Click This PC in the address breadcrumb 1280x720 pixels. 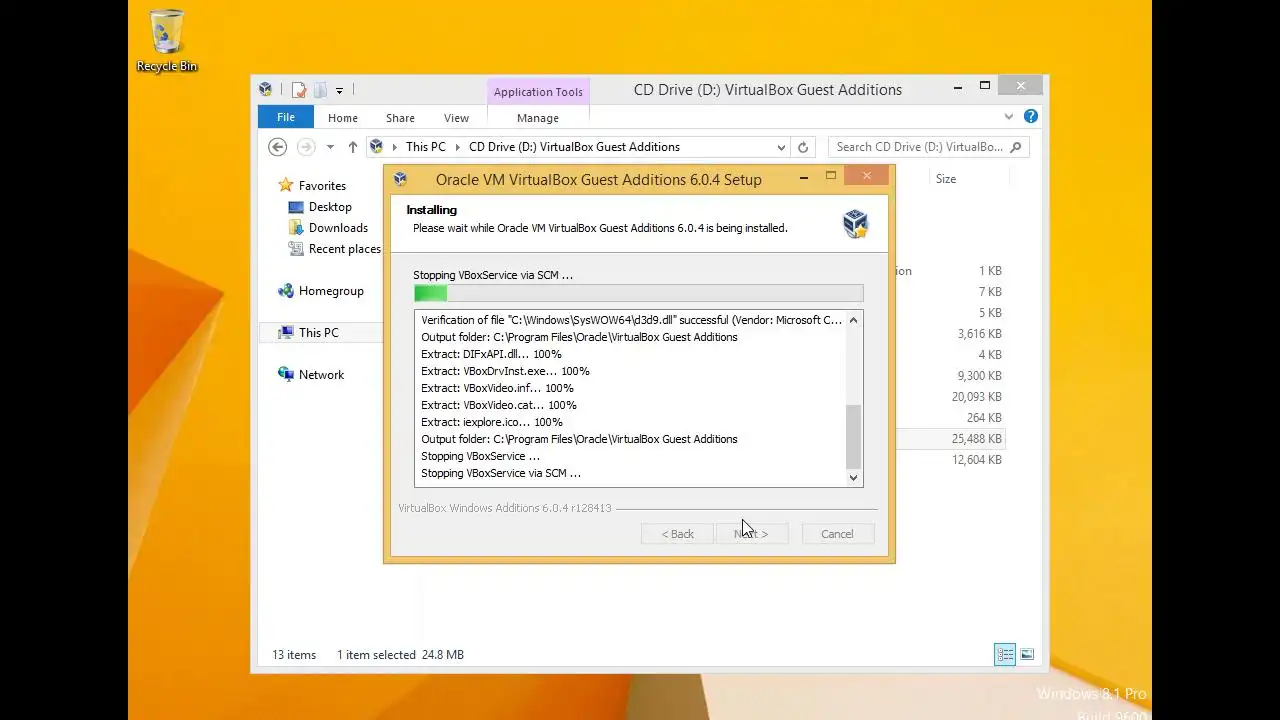tap(426, 147)
